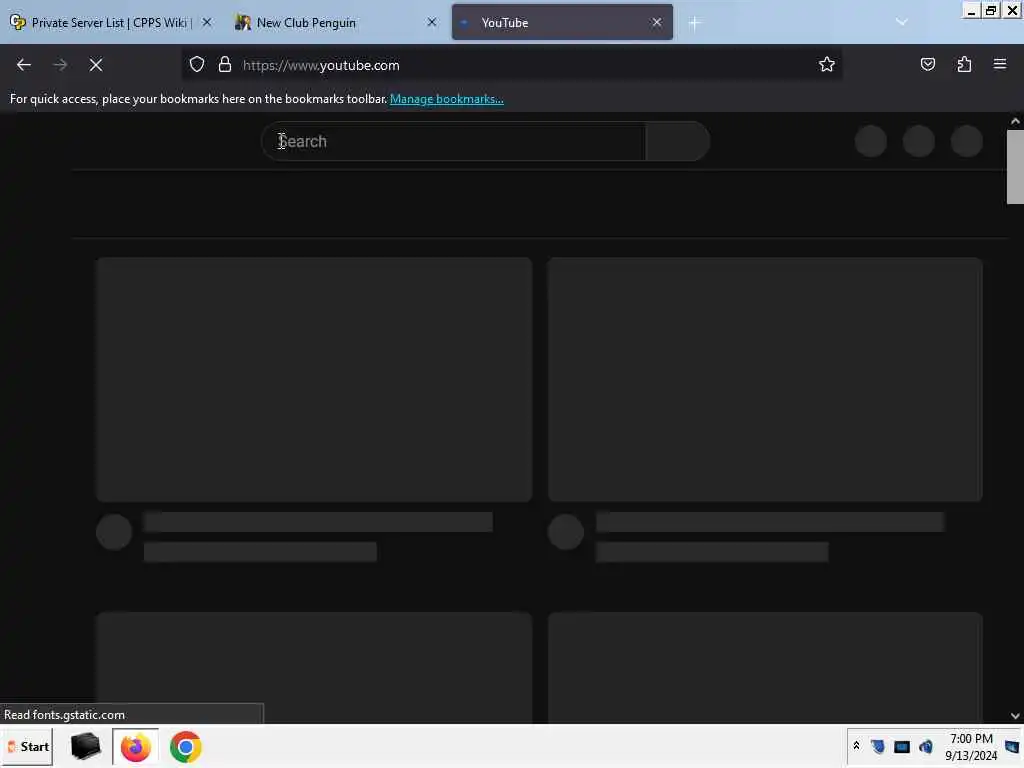This screenshot has height=768, width=1024.
Task: Click the page's vertical scrollbar thumb
Action: tap(1015, 167)
